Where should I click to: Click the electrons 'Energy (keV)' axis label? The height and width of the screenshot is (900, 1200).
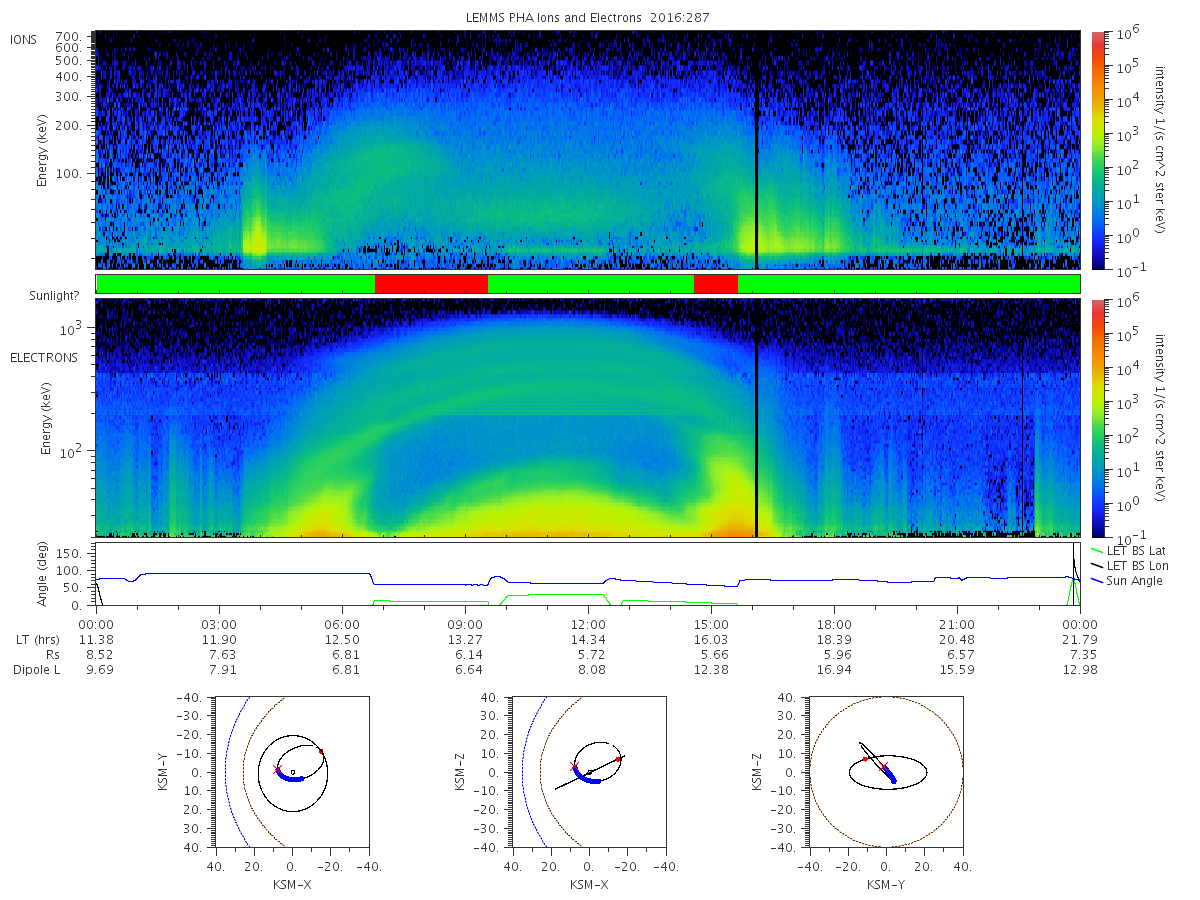click(45, 417)
